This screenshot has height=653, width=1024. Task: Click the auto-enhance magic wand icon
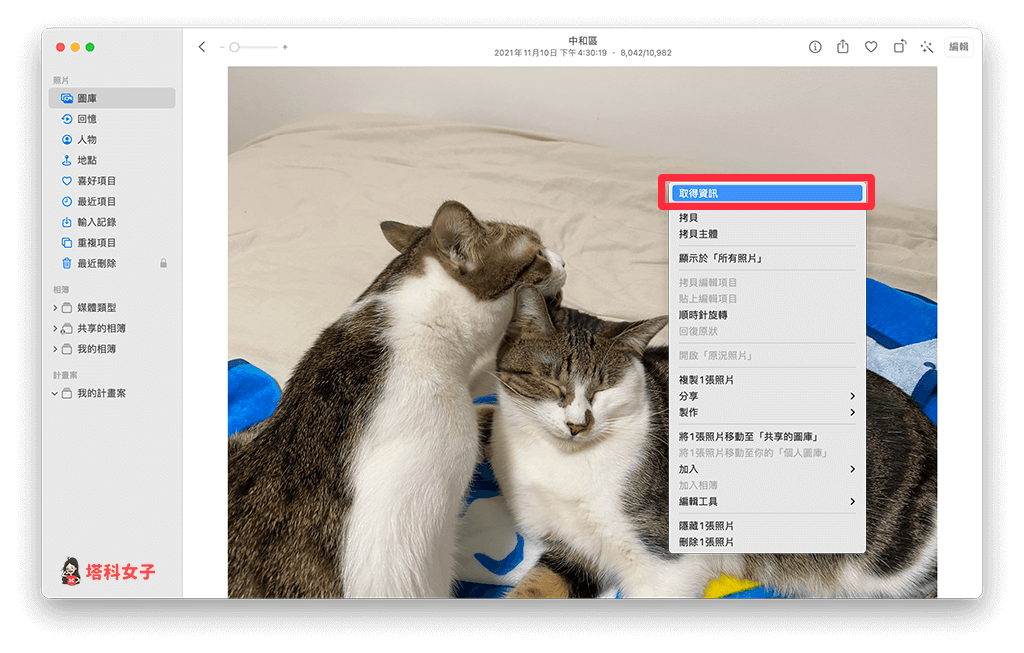[x=927, y=47]
